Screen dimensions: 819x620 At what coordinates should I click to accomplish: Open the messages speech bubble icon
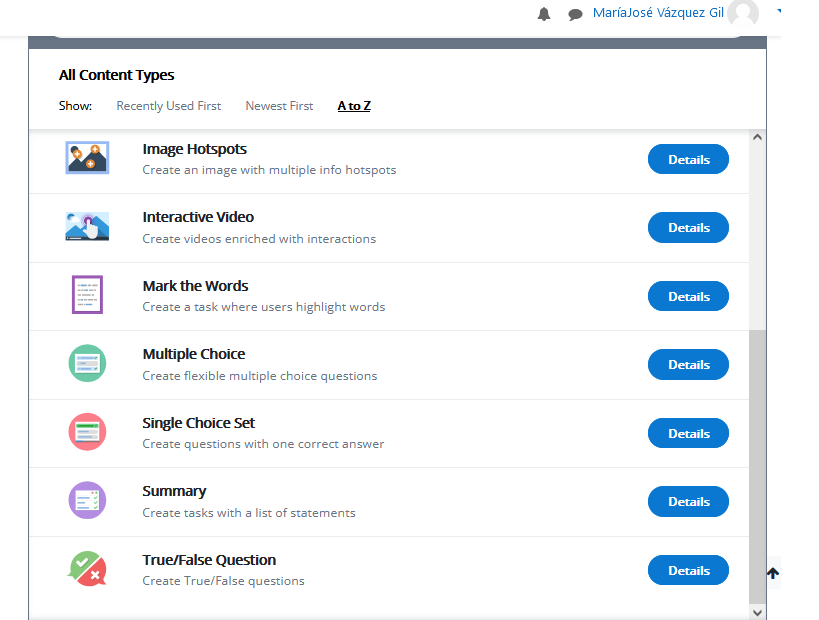[575, 14]
